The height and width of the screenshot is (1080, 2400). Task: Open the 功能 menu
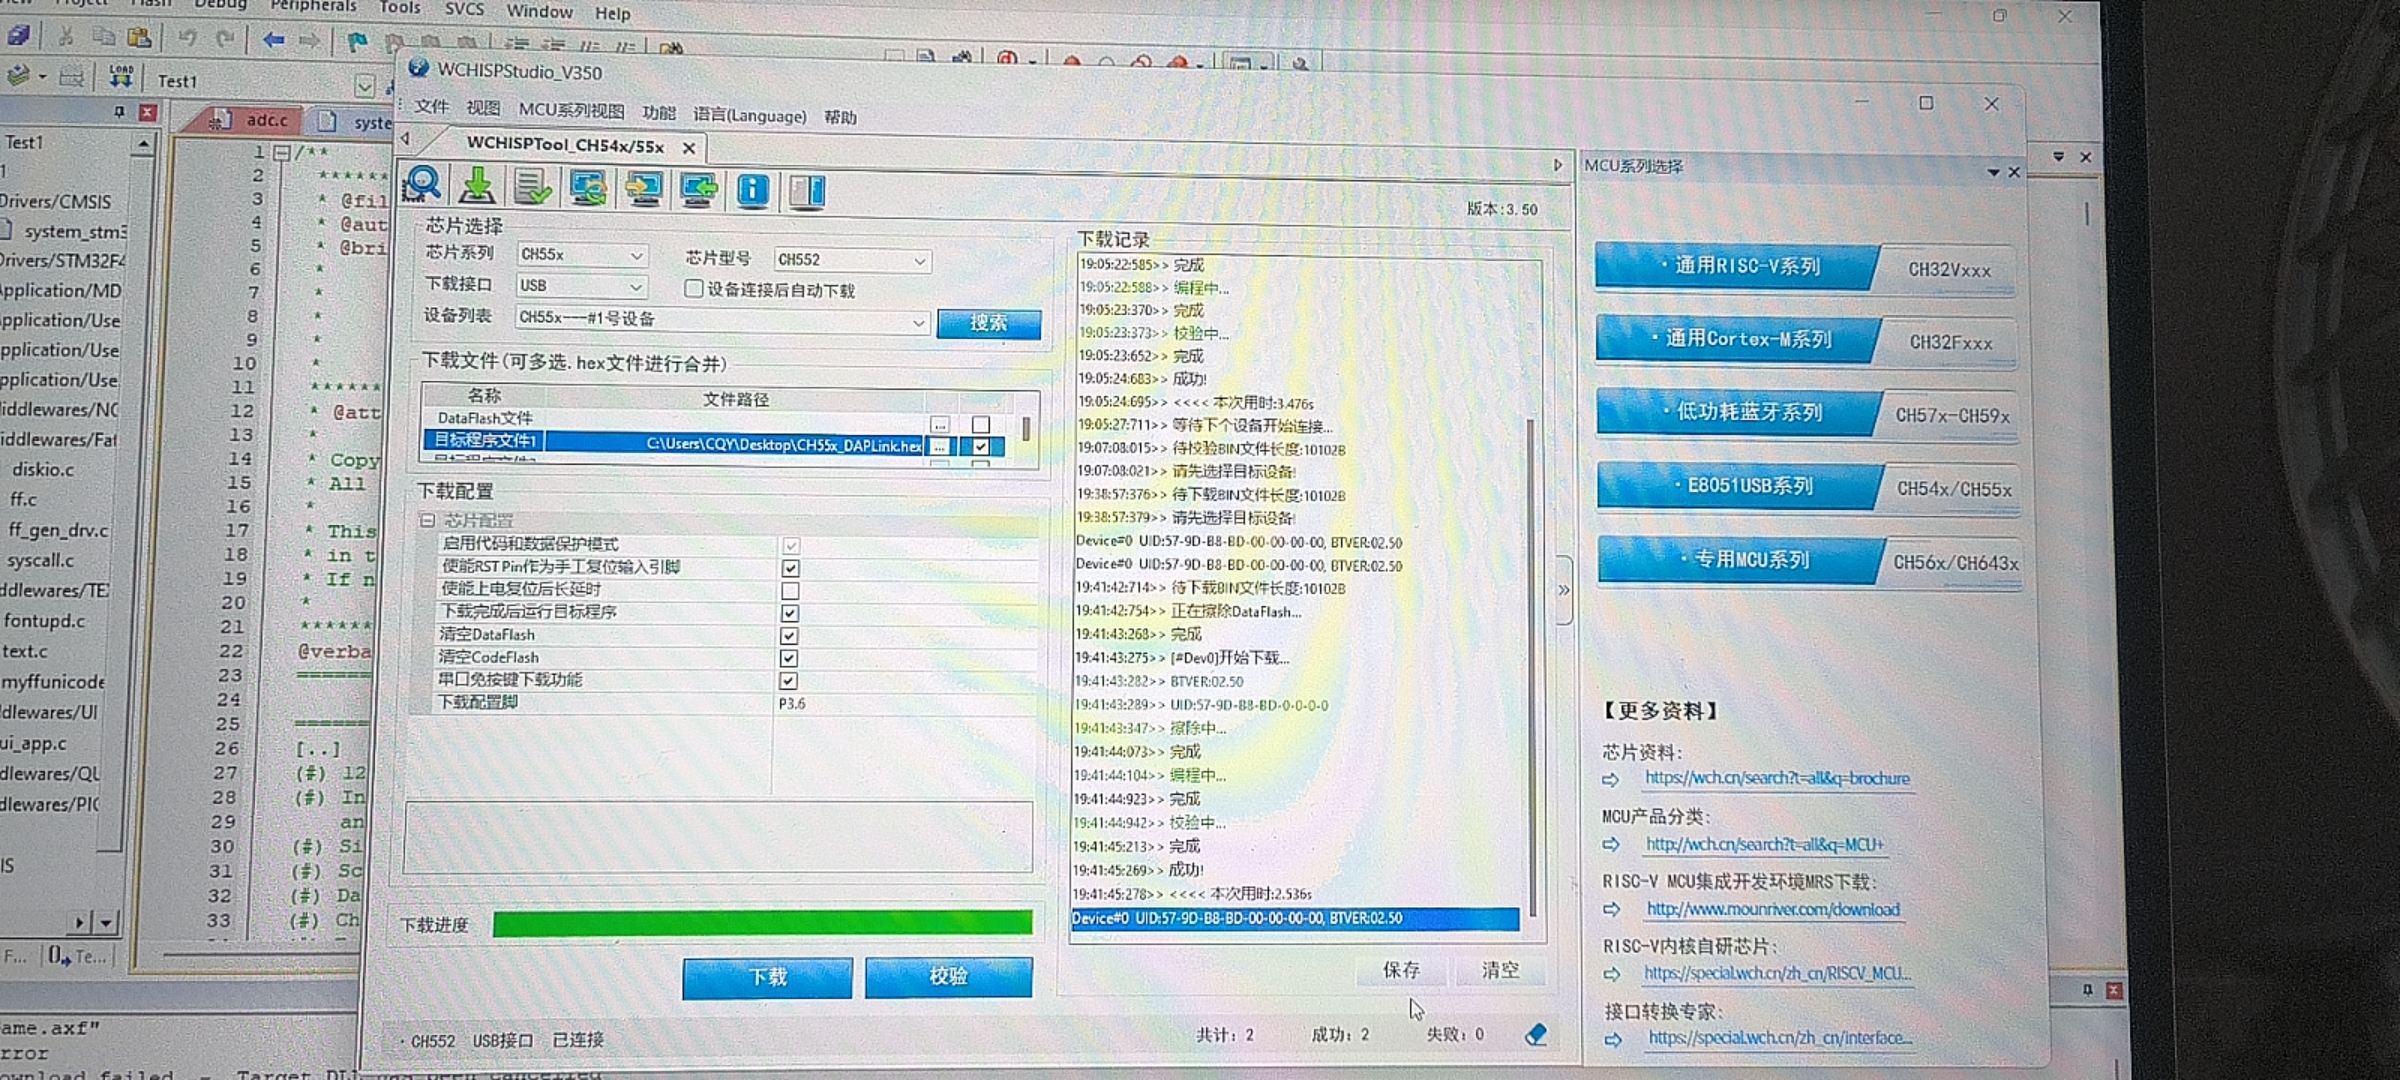click(659, 112)
